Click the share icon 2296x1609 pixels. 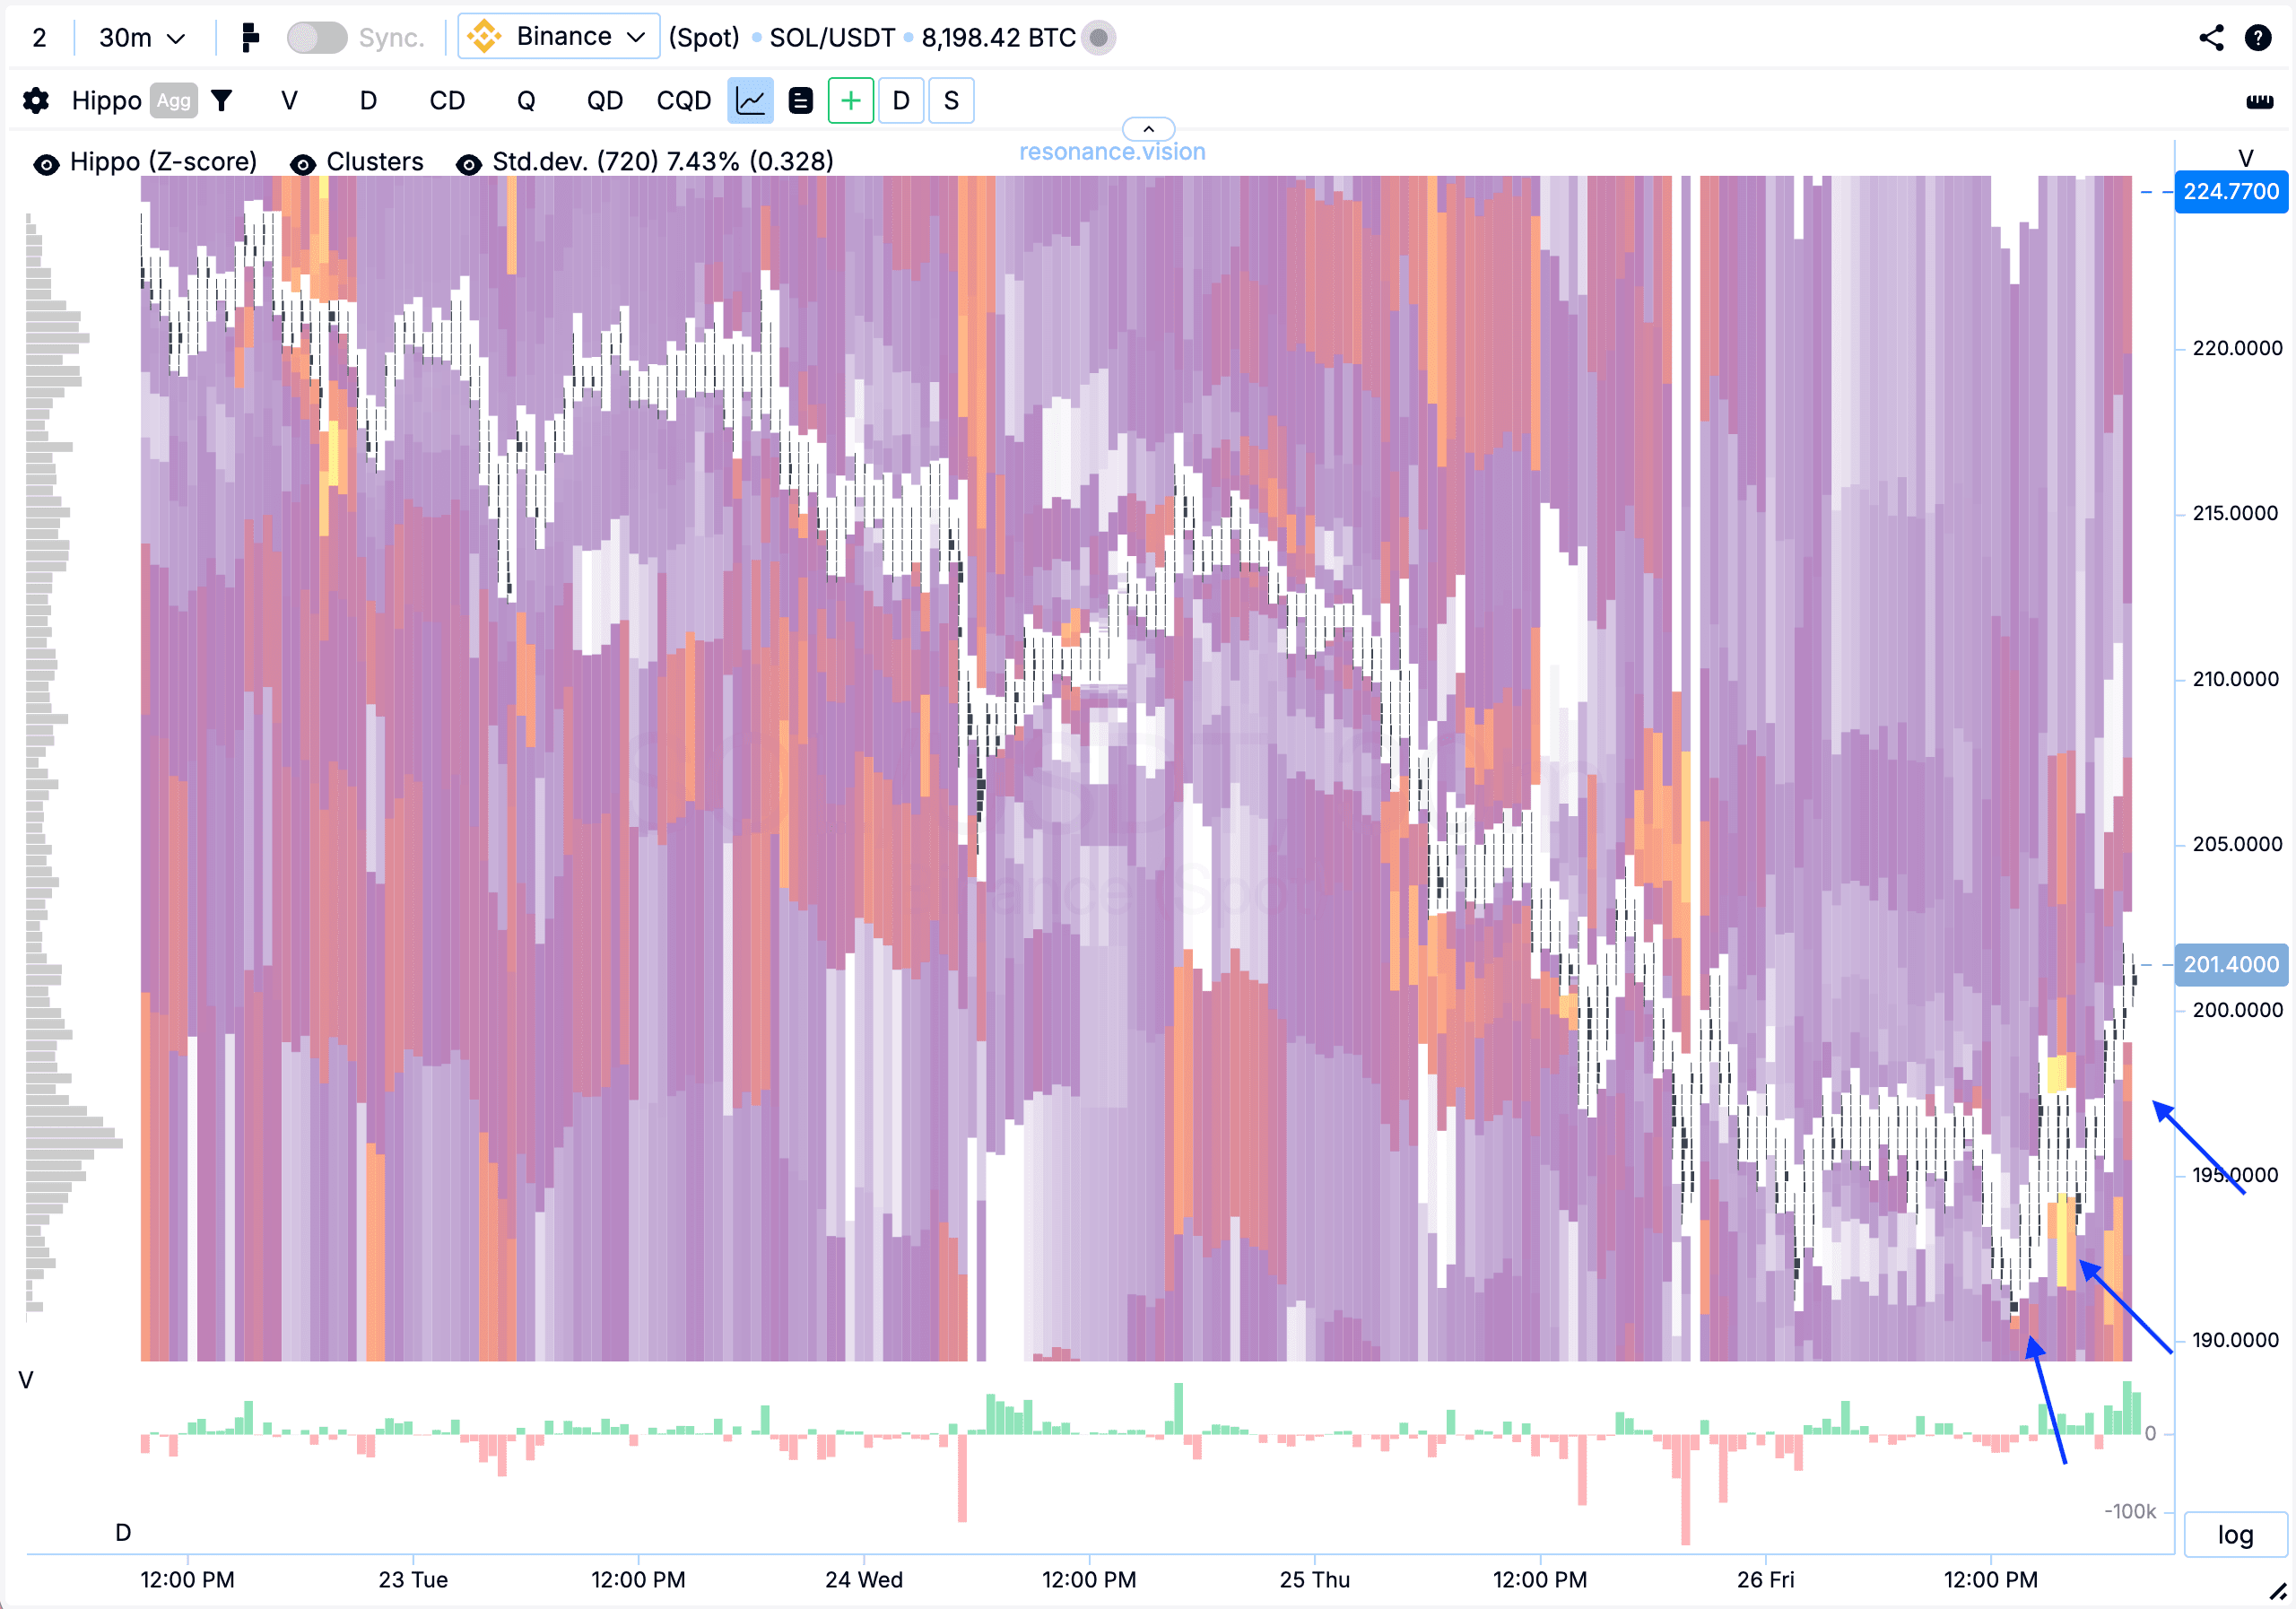(x=2211, y=38)
